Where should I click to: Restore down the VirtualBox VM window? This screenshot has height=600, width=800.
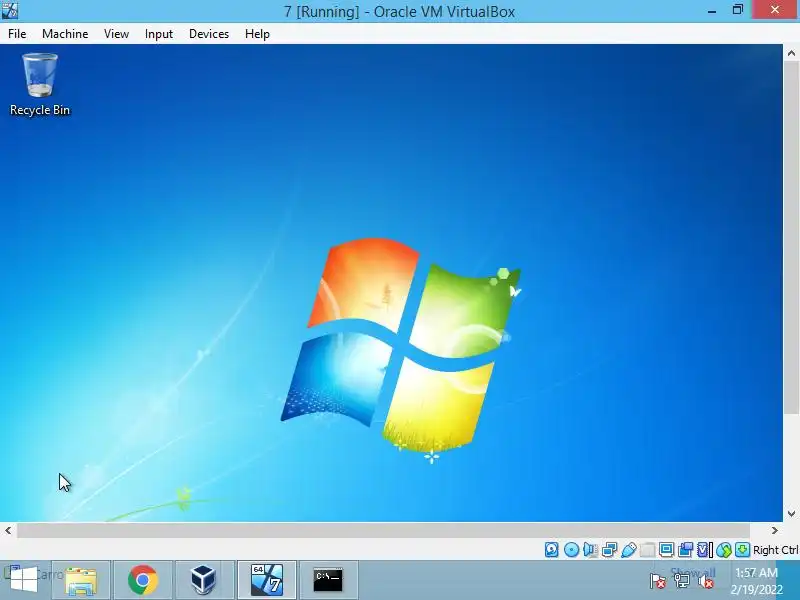tap(738, 10)
